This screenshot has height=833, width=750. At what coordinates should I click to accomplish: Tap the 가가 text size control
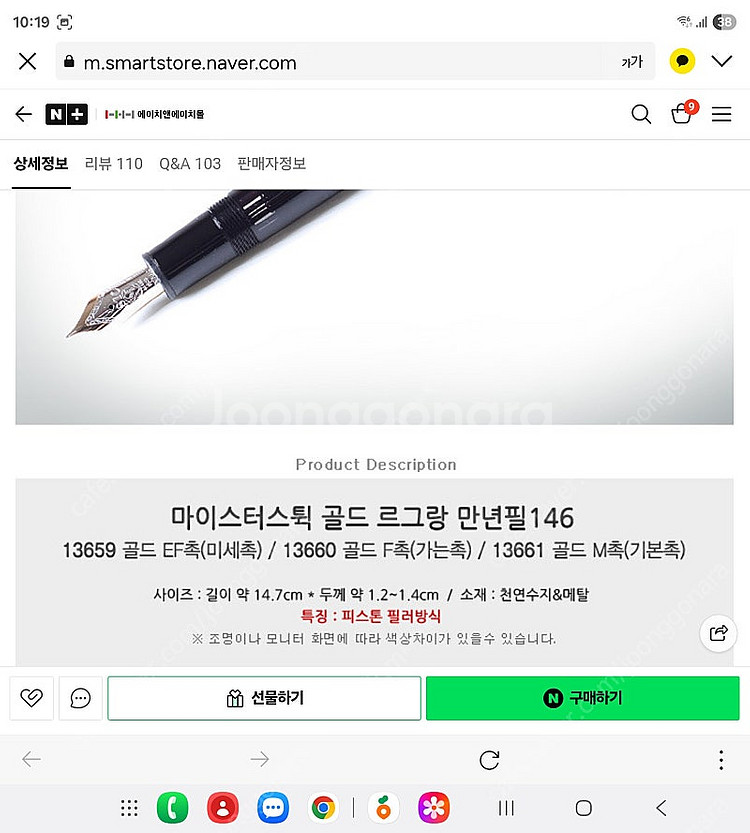click(x=632, y=62)
